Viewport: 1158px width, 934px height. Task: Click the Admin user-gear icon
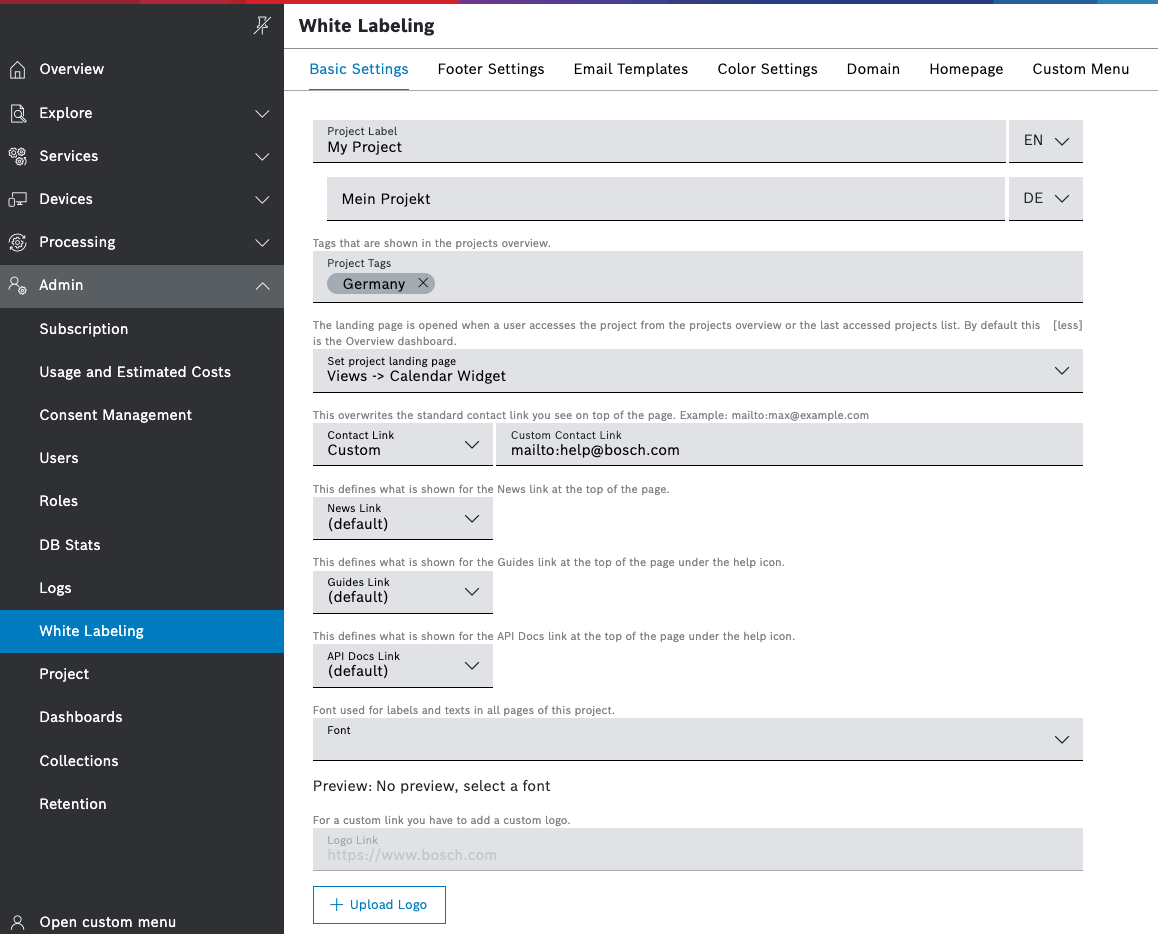pyautogui.click(x=17, y=285)
